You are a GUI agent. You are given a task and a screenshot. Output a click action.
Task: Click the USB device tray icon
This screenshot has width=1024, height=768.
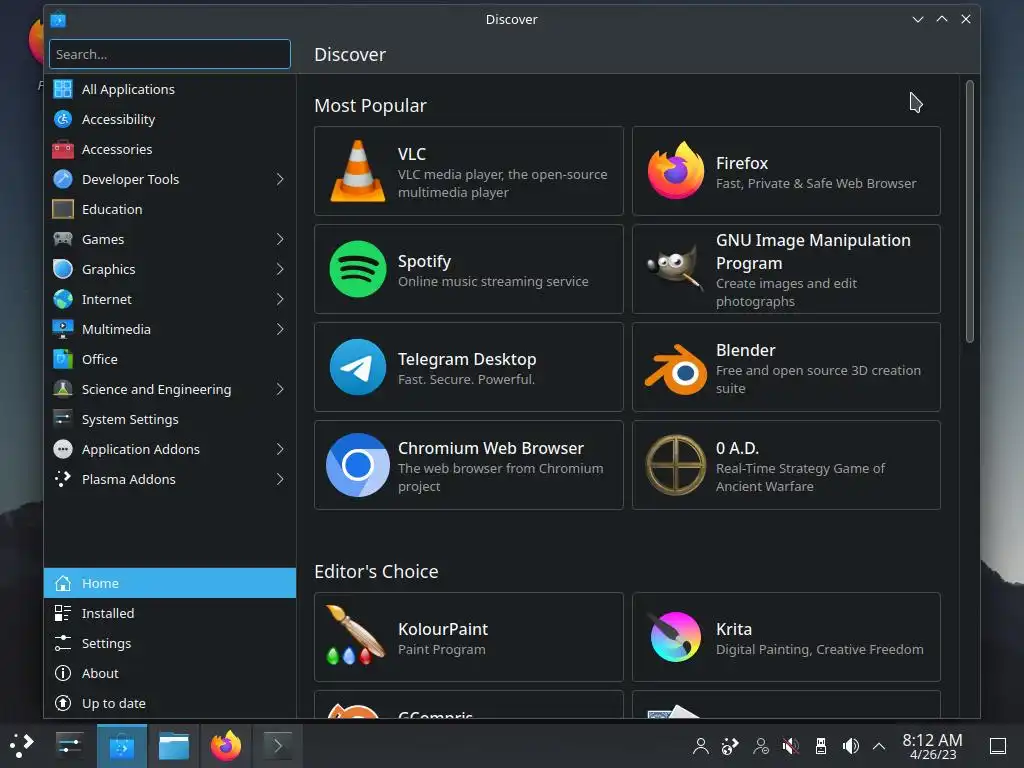(x=821, y=746)
